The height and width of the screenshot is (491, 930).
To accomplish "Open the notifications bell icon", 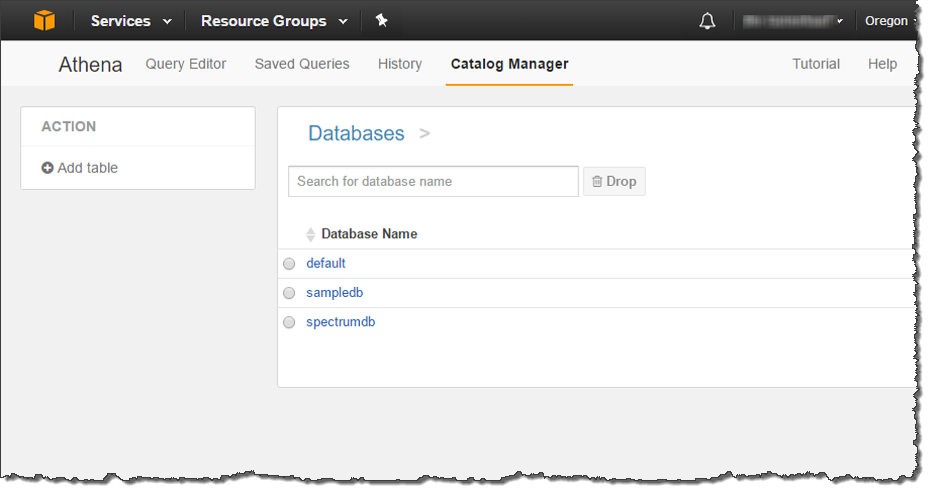I will [707, 21].
